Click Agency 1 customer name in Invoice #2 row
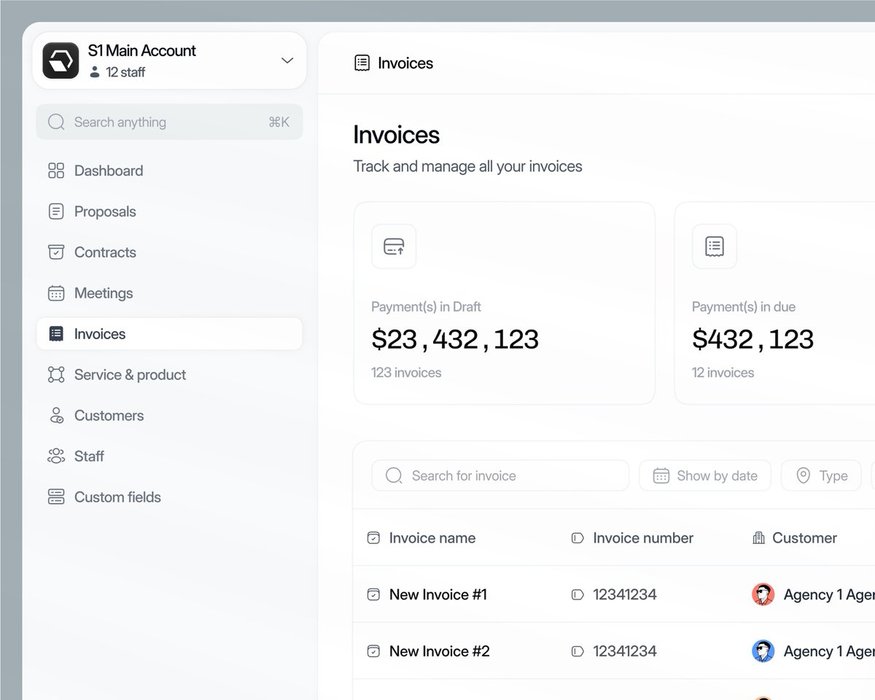The width and height of the screenshot is (875, 700). click(829, 651)
